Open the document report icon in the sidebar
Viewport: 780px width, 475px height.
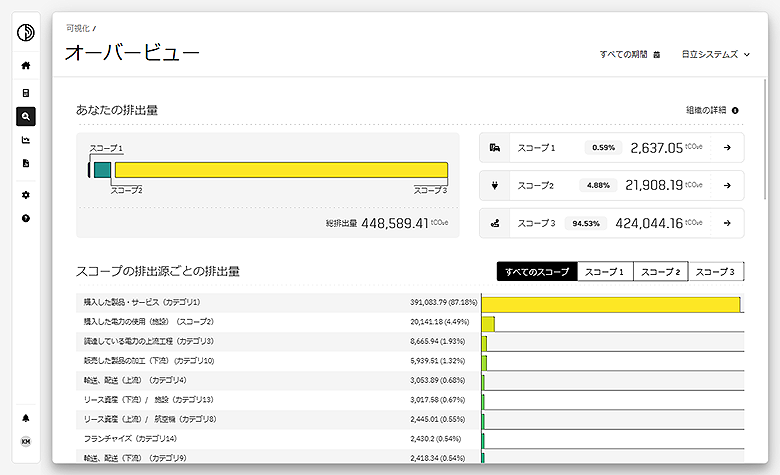pos(26,163)
